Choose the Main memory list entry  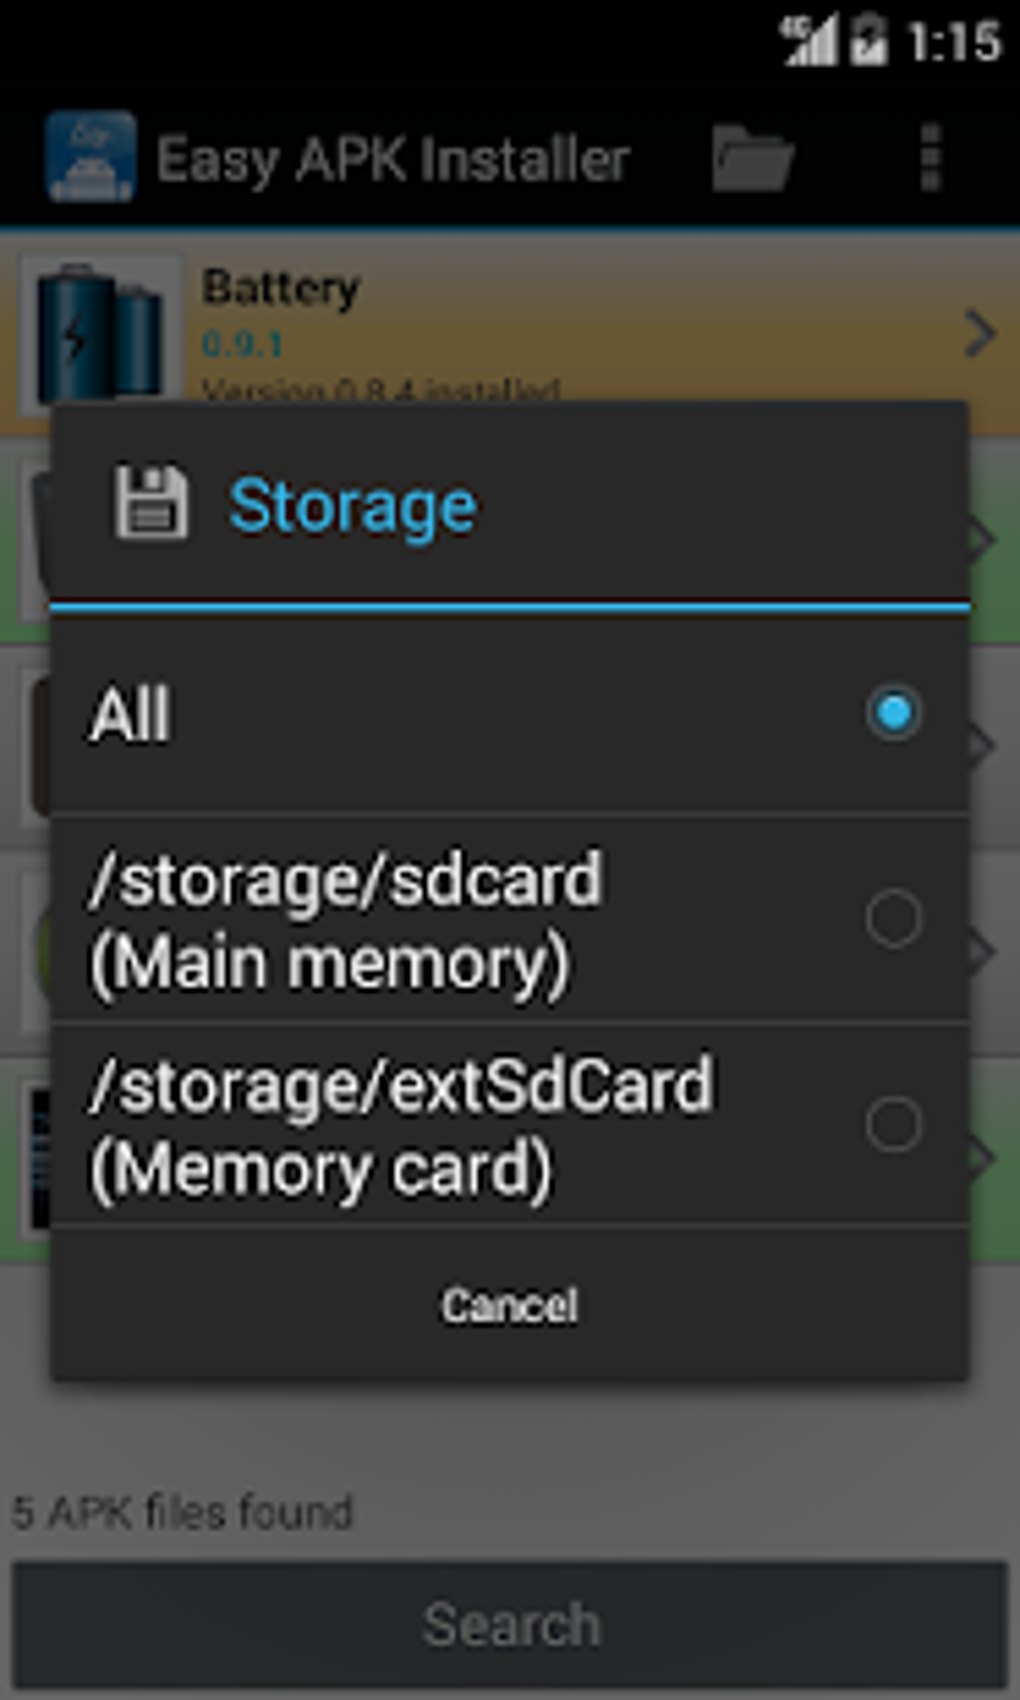510,920
